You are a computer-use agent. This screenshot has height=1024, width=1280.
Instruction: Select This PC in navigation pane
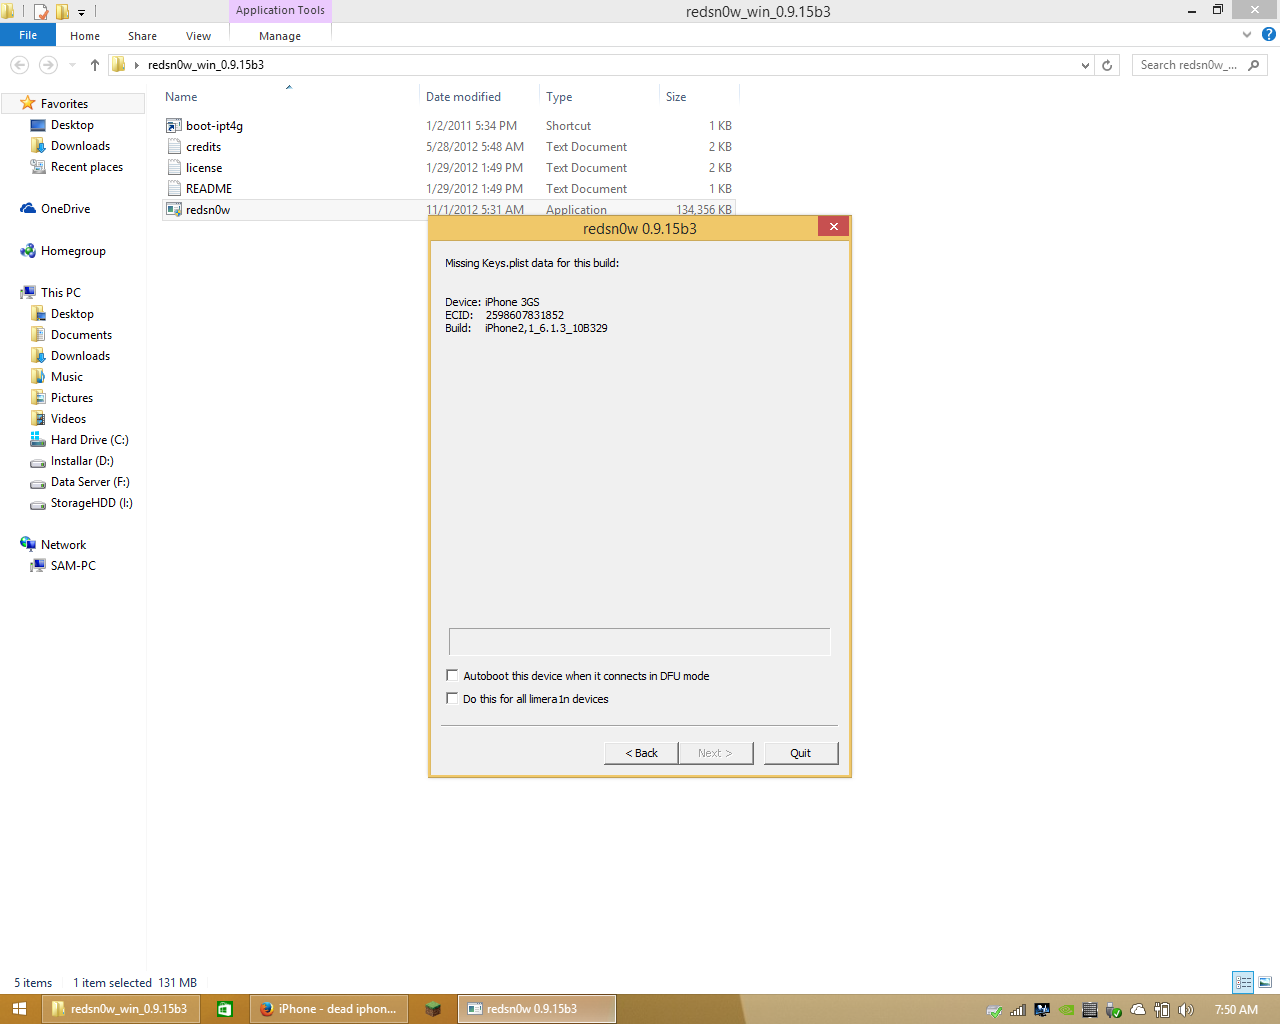60,293
